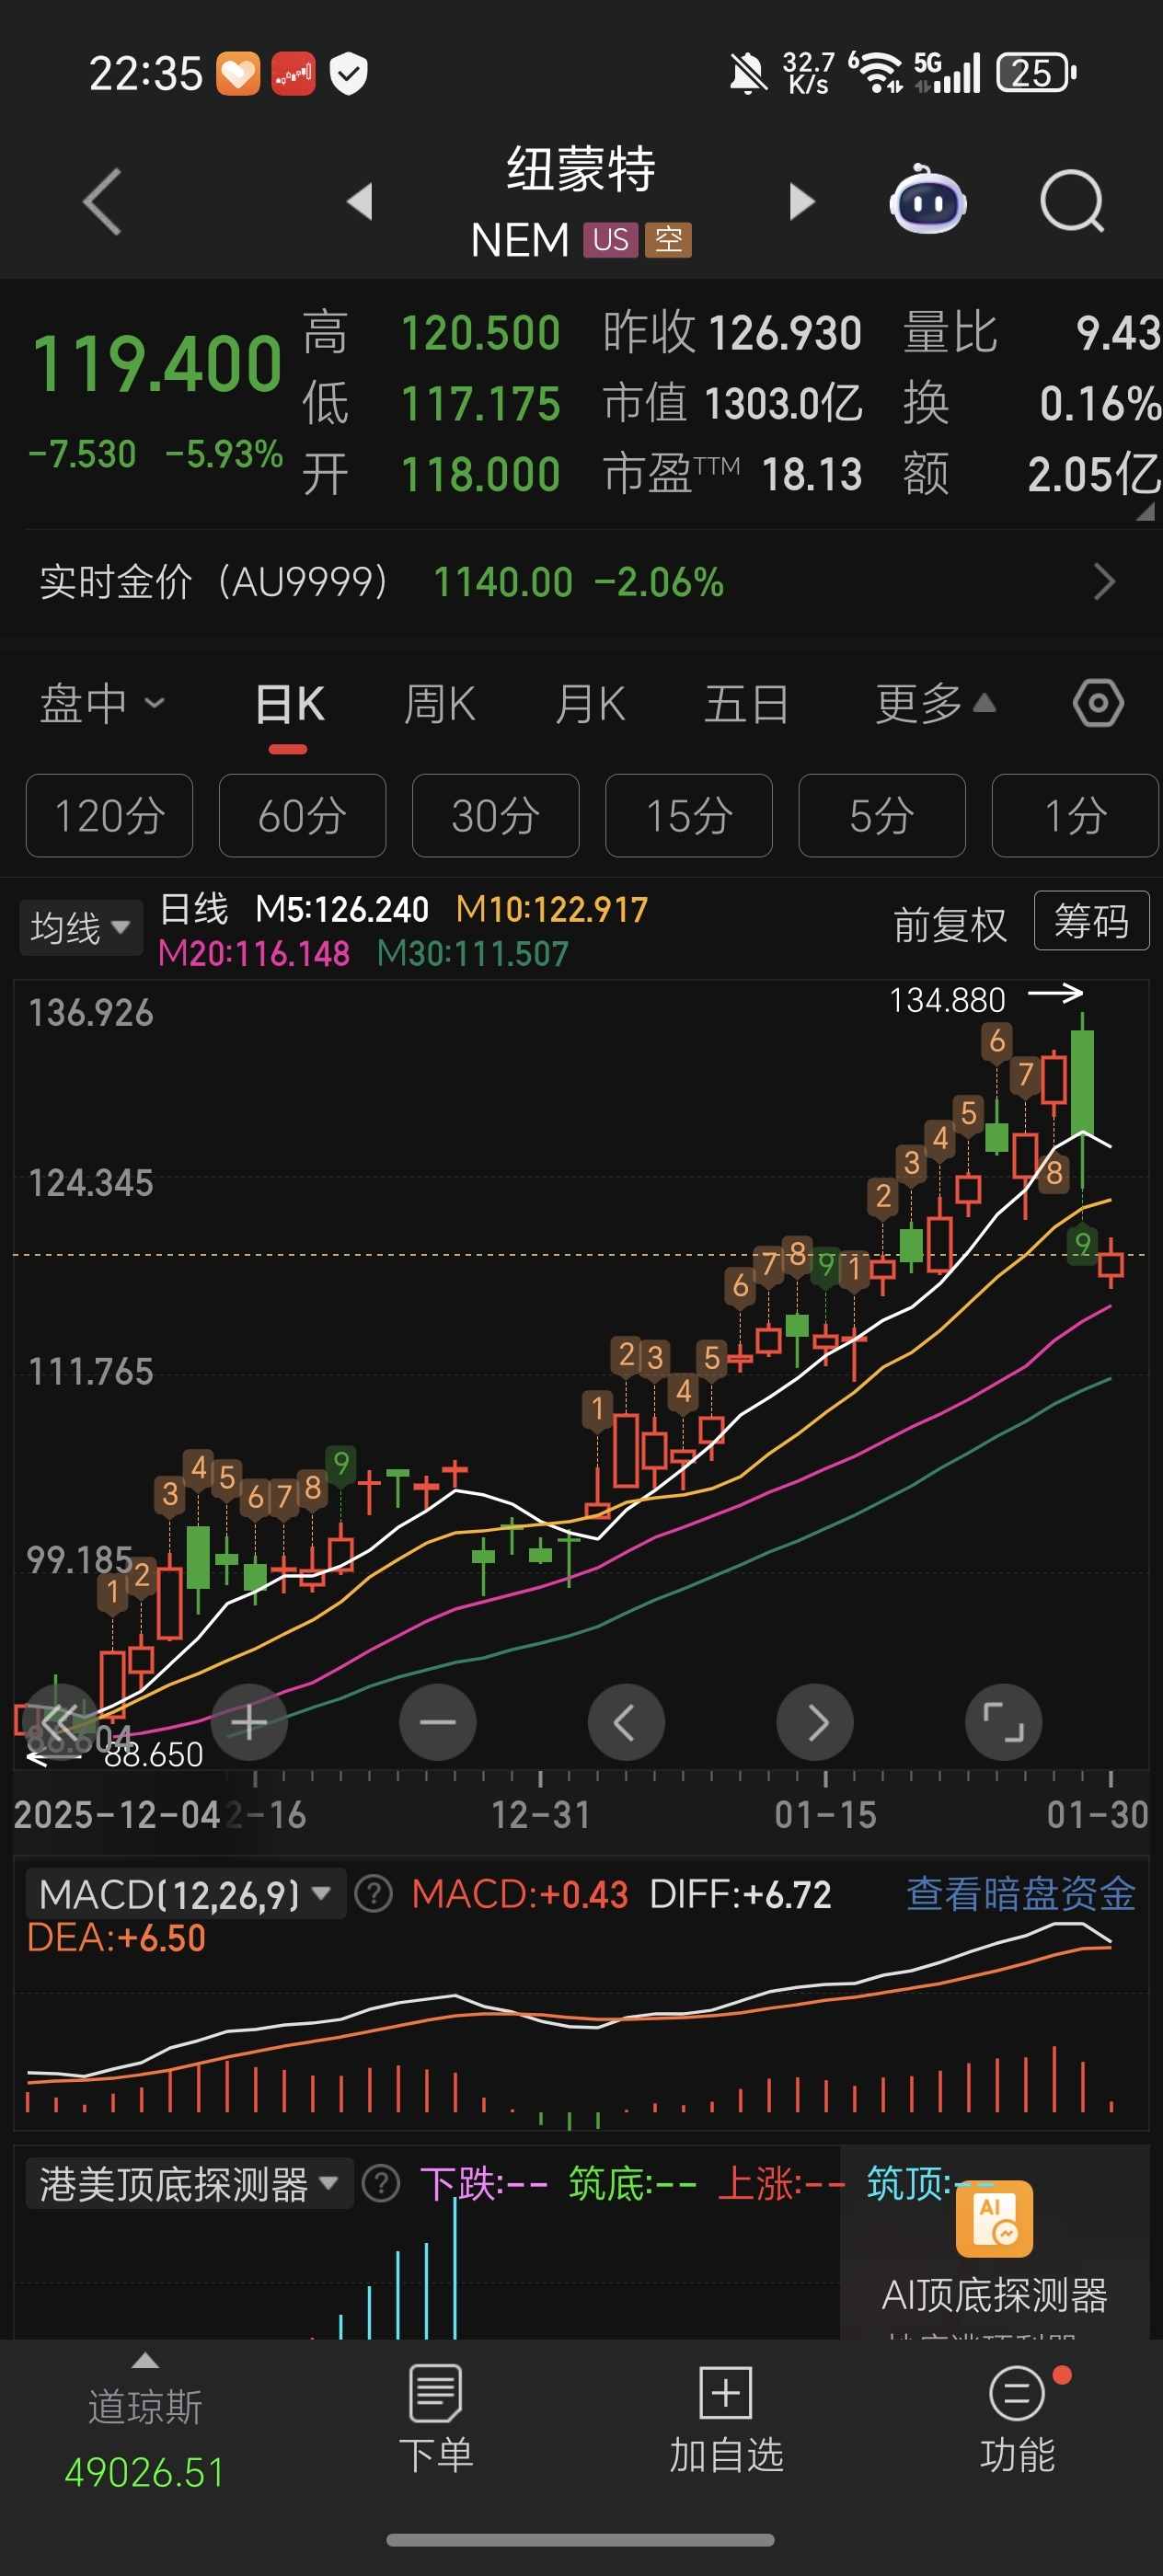The height and width of the screenshot is (2576, 1163).
Task: Tap current price 119.400
Action: pos(157,363)
